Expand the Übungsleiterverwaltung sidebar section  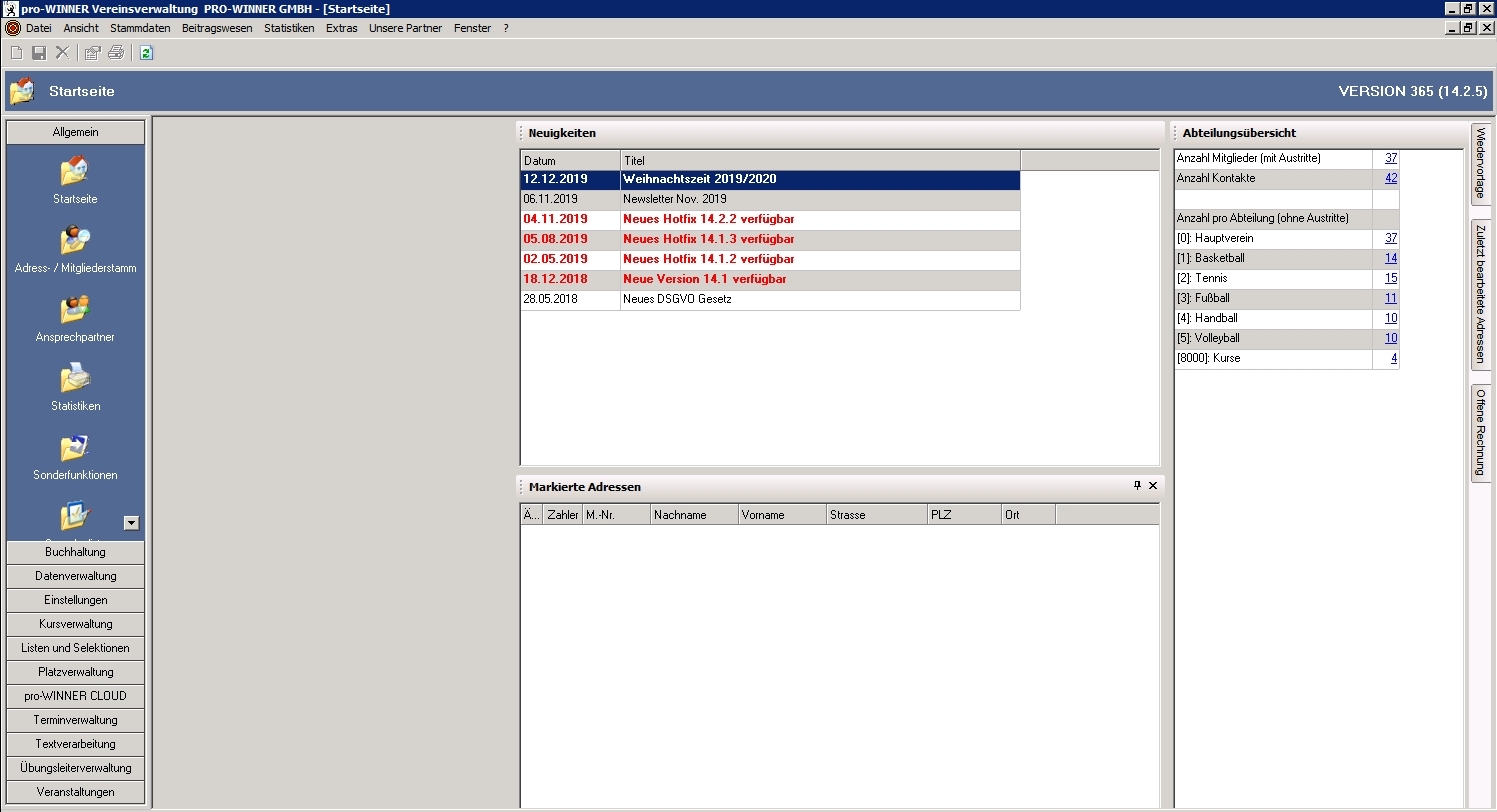[75, 768]
